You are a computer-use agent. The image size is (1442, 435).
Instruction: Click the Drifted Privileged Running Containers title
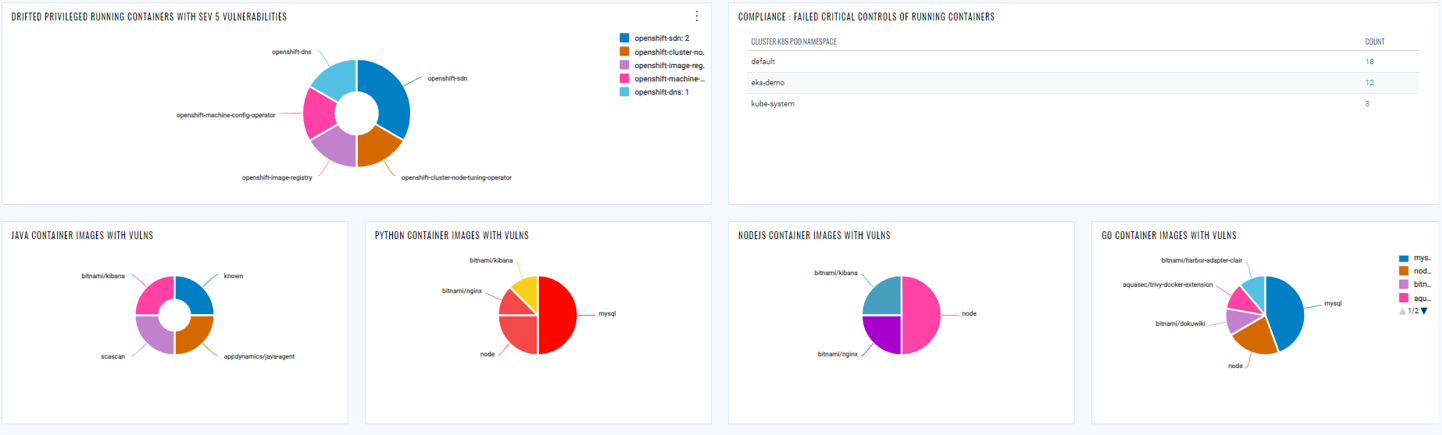pyautogui.click(x=149, y=17)
